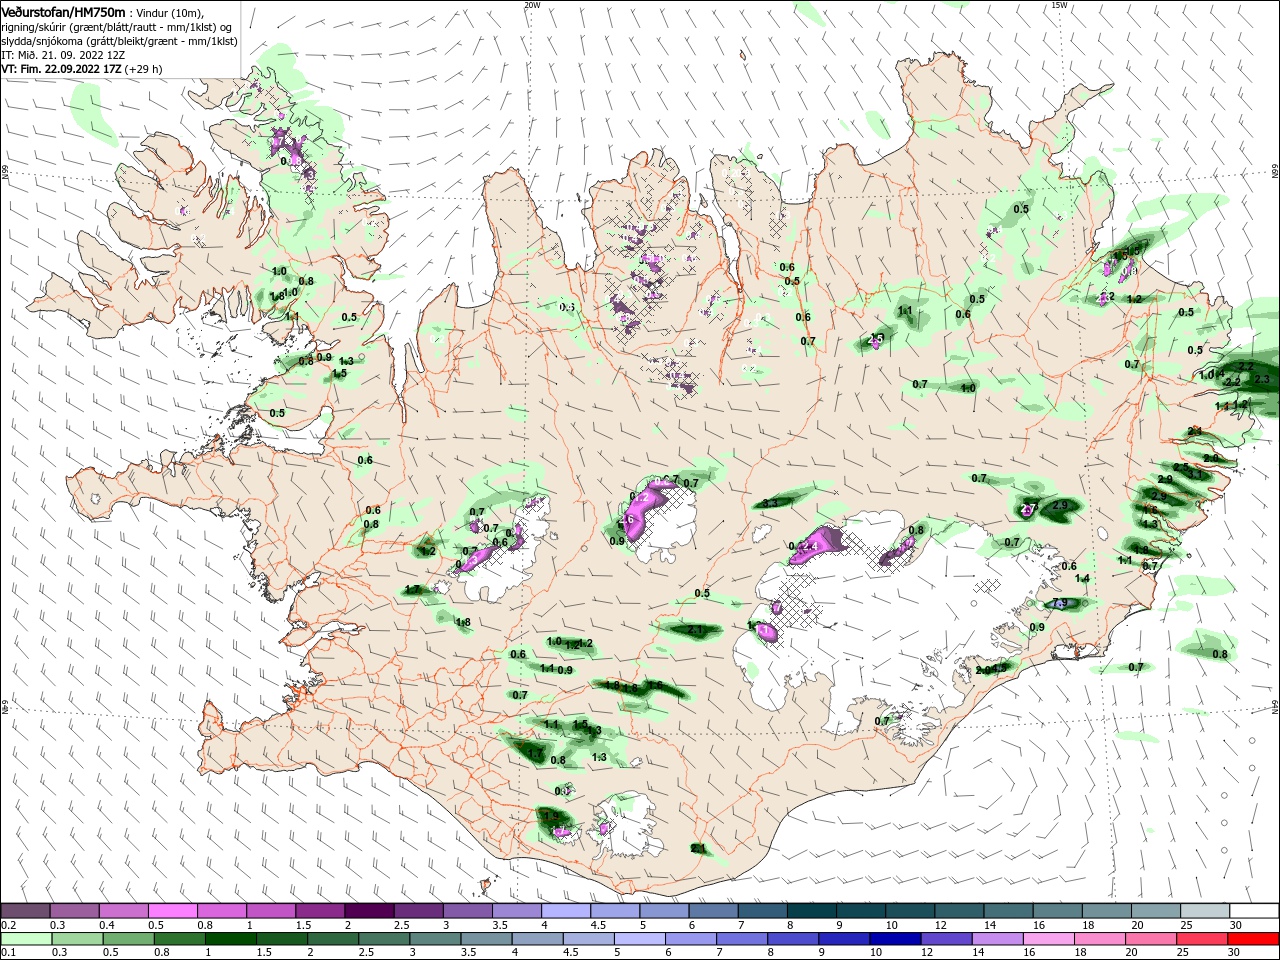Select the snow scale swatch starting at 0.2
This screenshot has height=960, width=1280.
[x=26, y=910]
